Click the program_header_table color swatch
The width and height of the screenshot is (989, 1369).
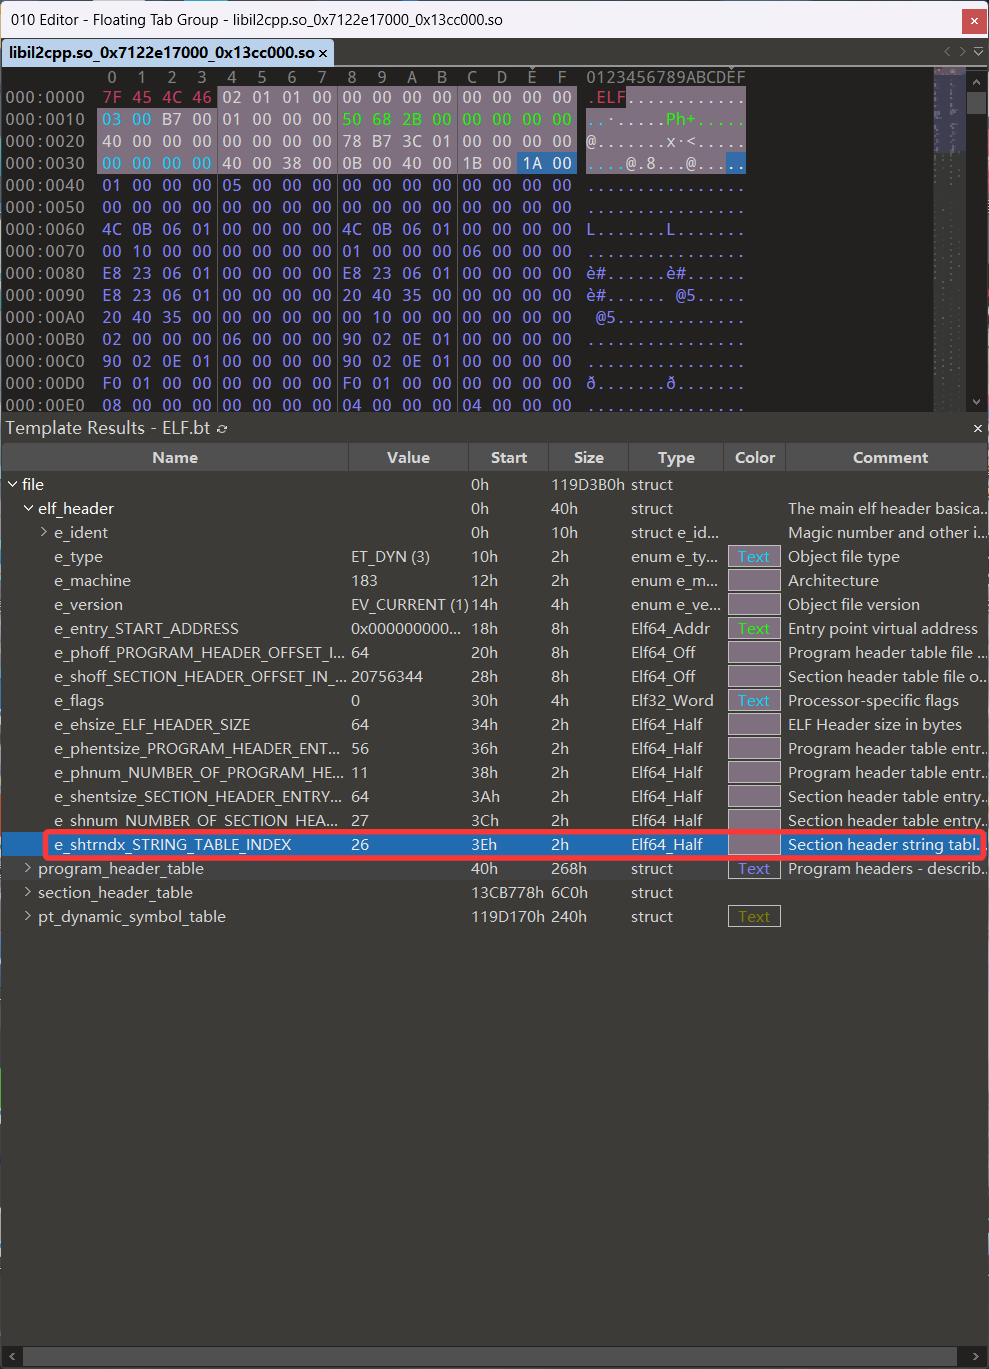pyautogui.click(x=754, y=868)
